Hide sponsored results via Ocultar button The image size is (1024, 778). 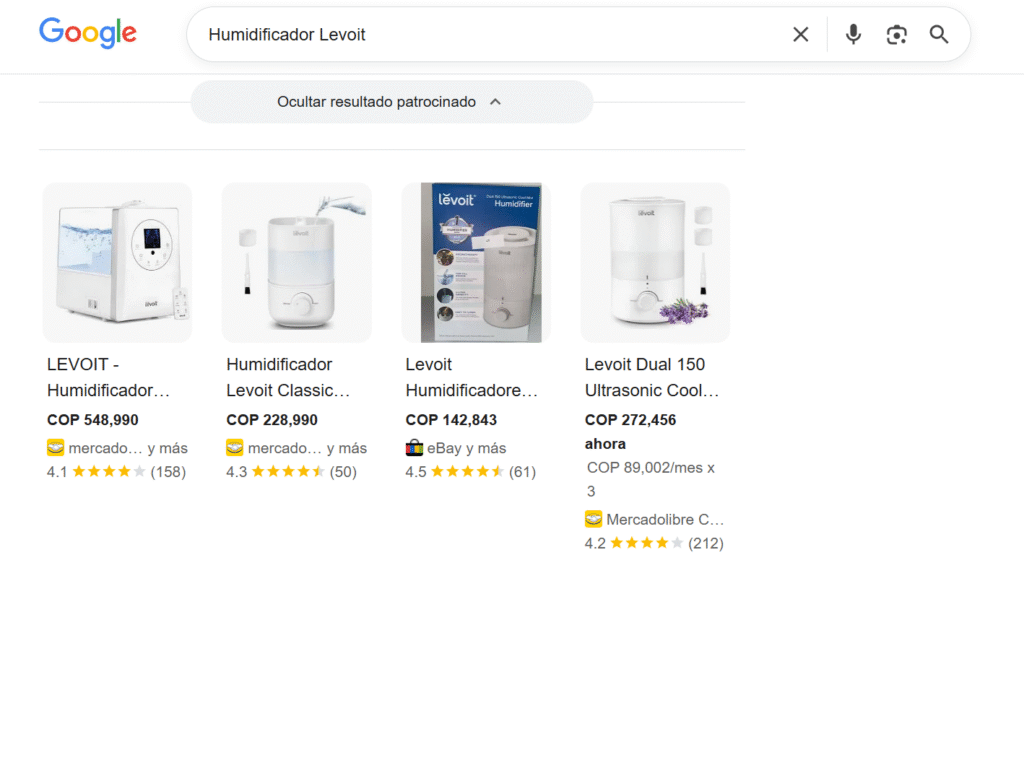click(x=377, y=102)
